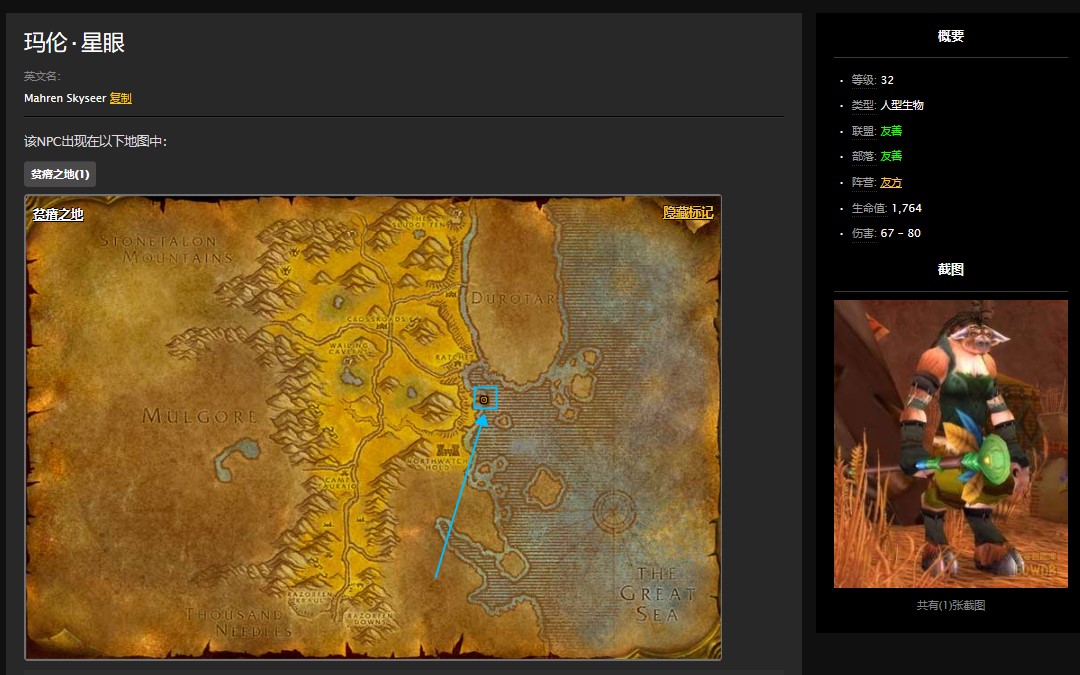The width and height of the screenshot is (1080, 675).
Task: Click the 玛伦·星眼 page title
Action: (74, 43)
